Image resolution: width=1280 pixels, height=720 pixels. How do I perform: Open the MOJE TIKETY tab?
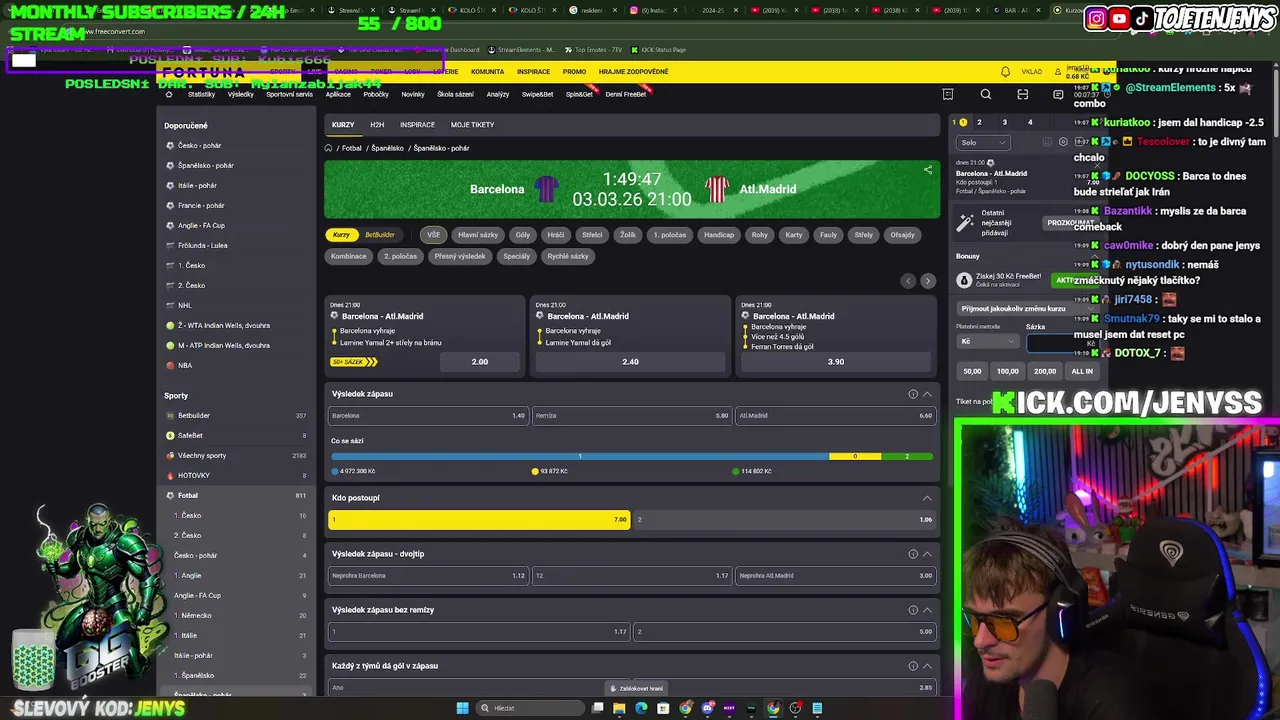tap(472, 125)
